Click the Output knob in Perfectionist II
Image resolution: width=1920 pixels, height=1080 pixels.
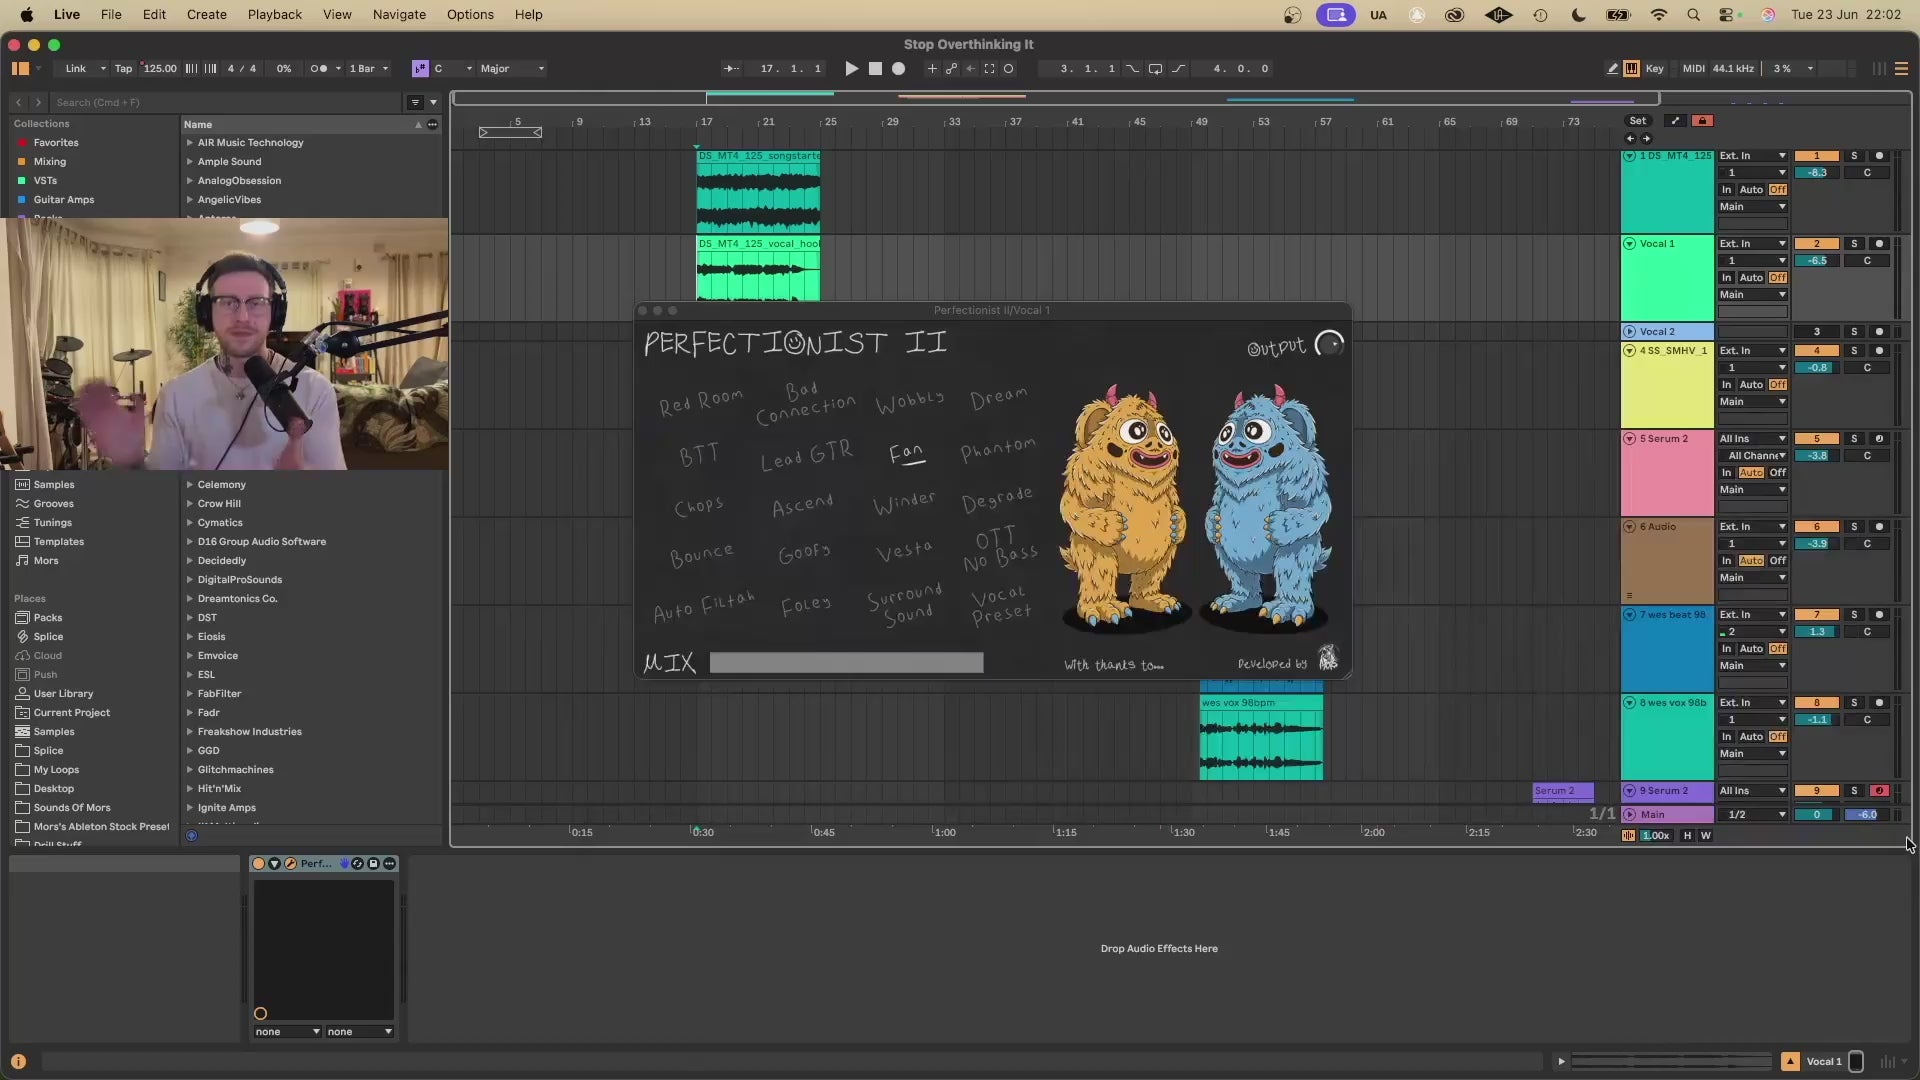pos(1329,345)
